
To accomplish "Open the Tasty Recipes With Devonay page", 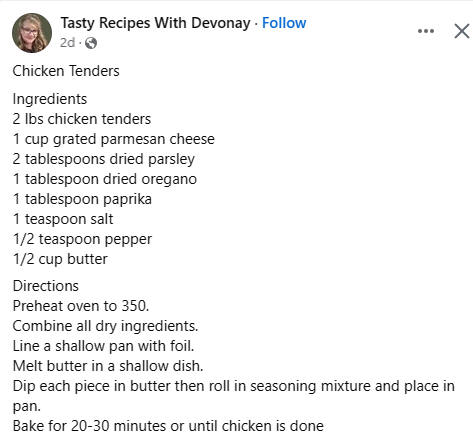I will pos(155,23).
